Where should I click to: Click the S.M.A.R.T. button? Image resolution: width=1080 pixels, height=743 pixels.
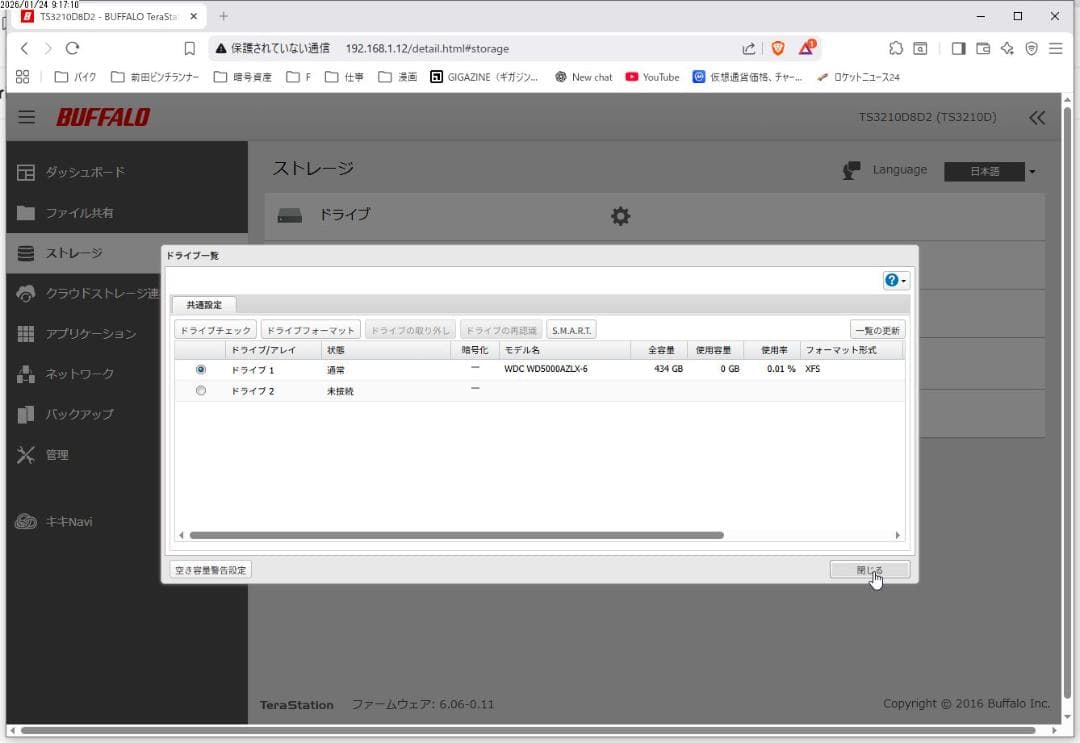click(x=571, y=331)
